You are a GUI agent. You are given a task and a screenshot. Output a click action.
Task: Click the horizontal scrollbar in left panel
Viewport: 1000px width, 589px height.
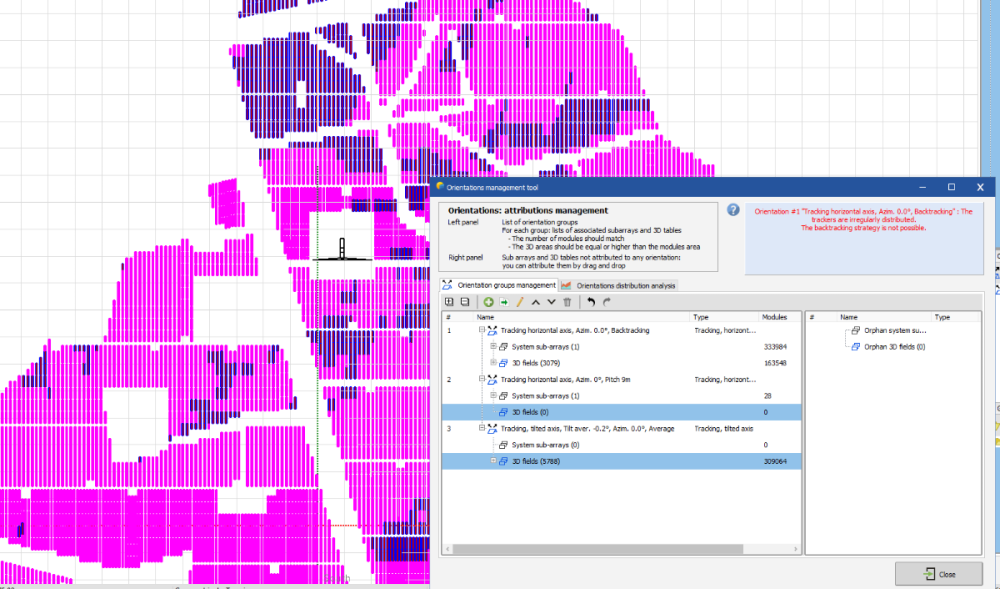[x=597, y=549]
